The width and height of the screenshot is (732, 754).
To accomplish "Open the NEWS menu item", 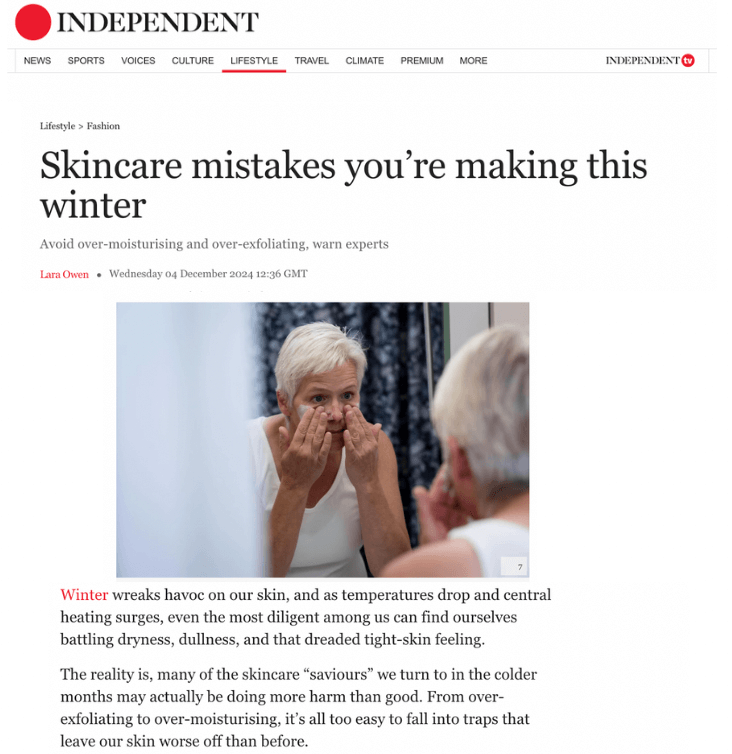I will [x=37, y=61].
